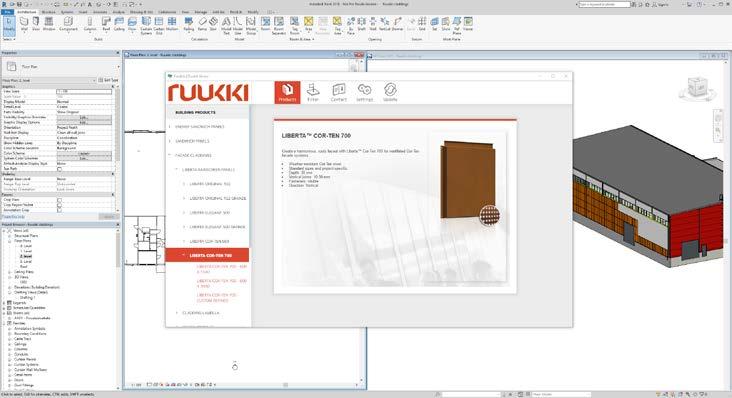Select the Roof tool in the ribbon

click(x=106, y=24)
